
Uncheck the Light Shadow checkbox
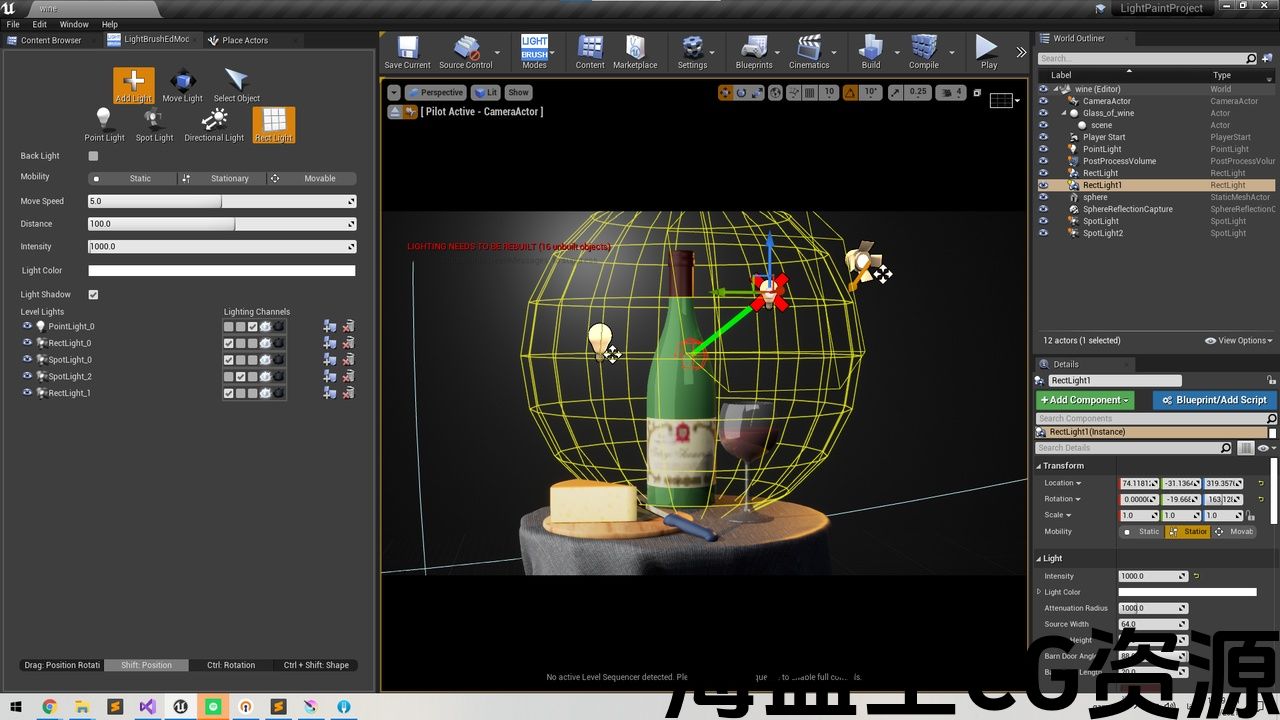(93, 295)
